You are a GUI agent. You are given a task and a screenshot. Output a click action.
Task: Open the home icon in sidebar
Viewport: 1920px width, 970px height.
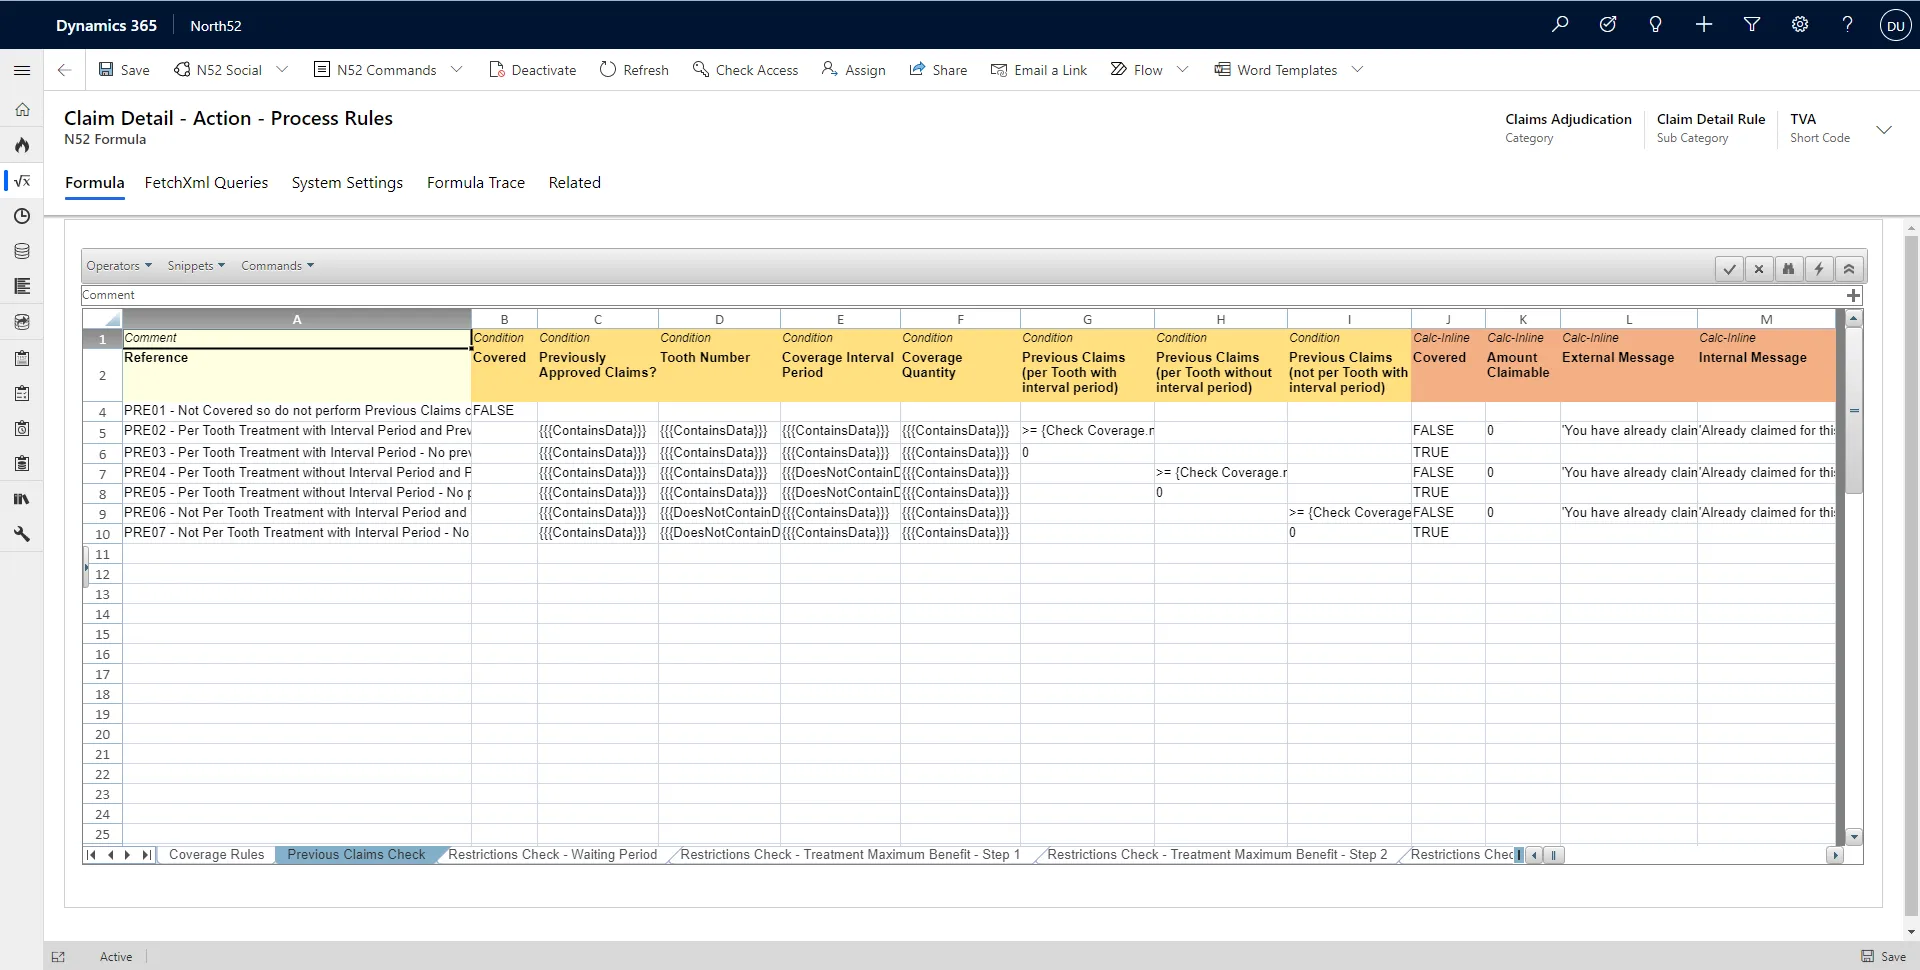pyautogui.click(x=22, y=109)
